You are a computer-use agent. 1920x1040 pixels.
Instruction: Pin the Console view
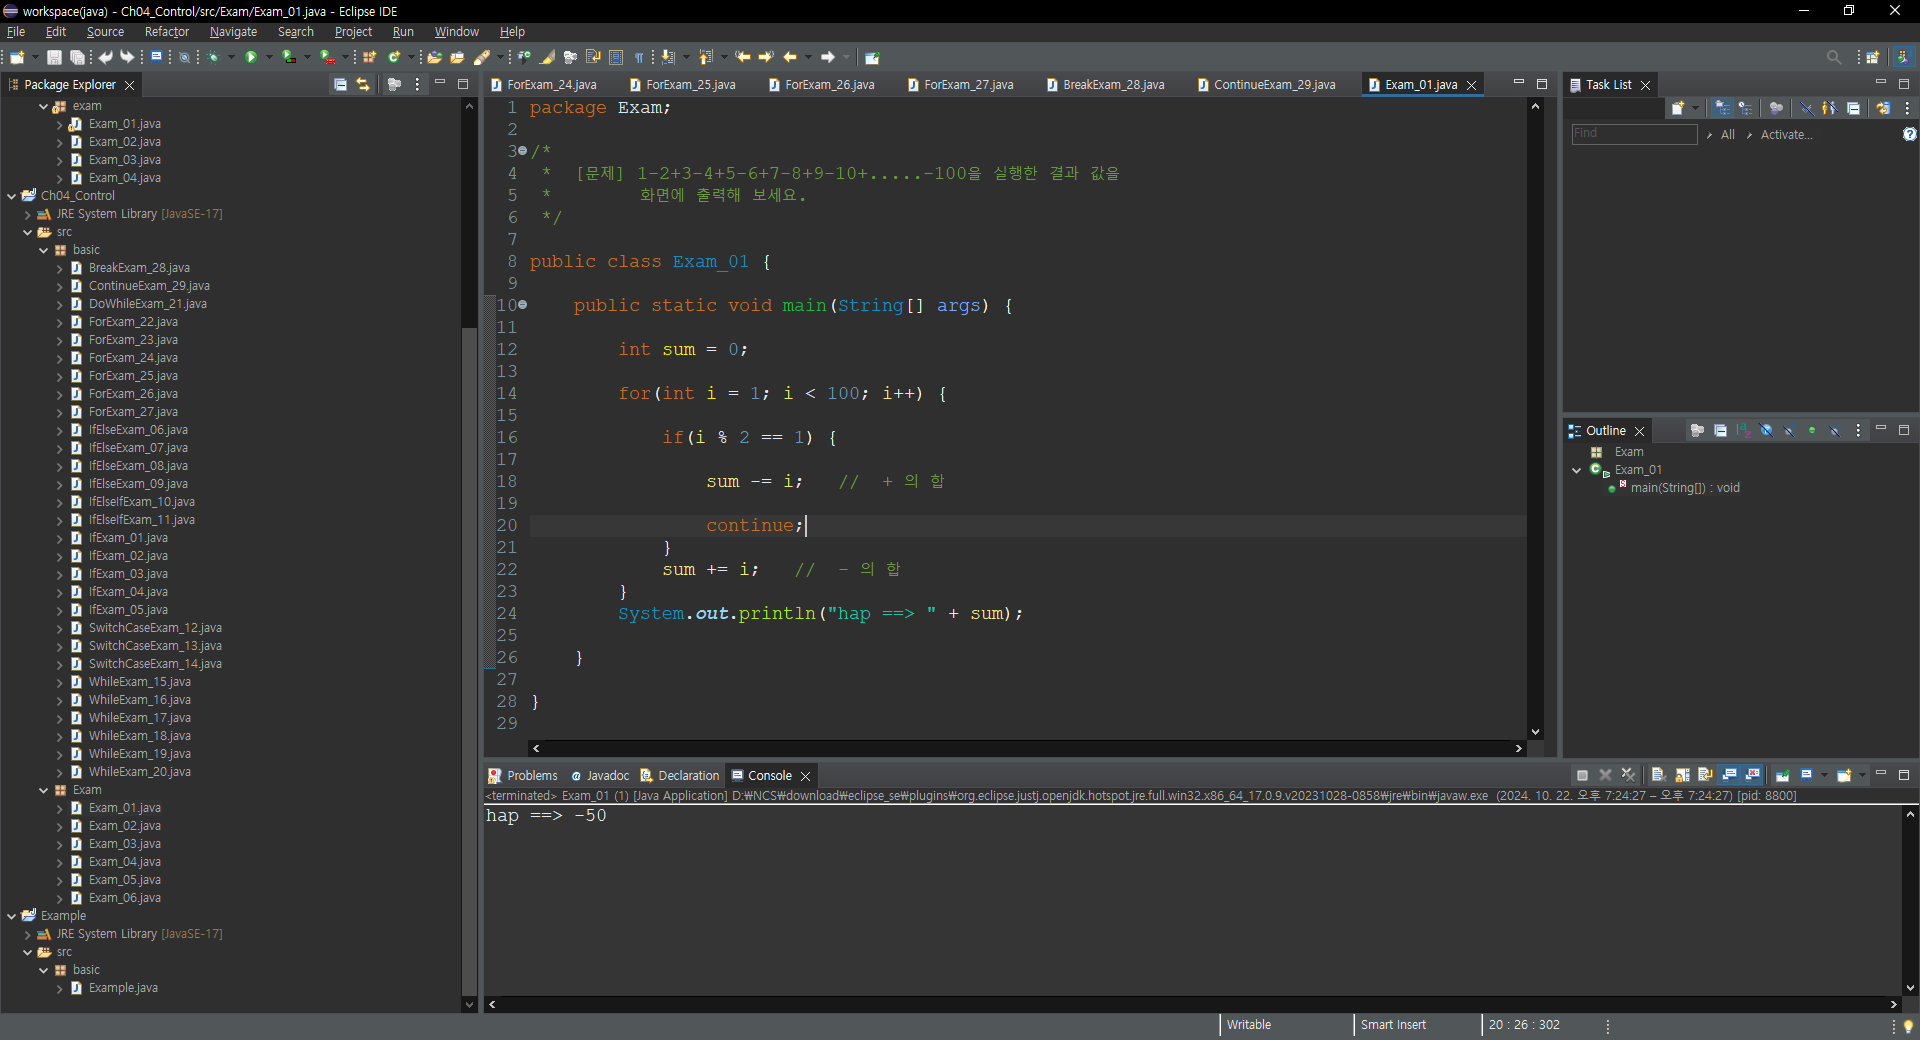coord(1782,775)
